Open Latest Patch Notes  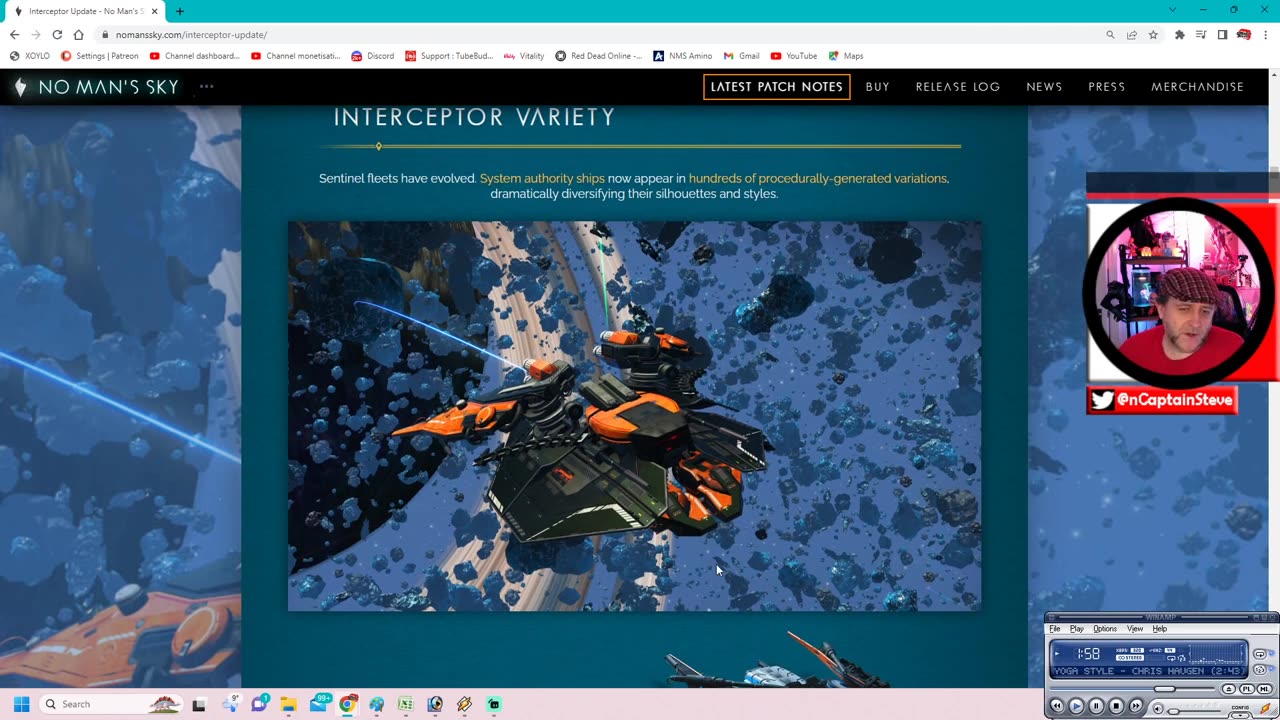pos(776,87)
